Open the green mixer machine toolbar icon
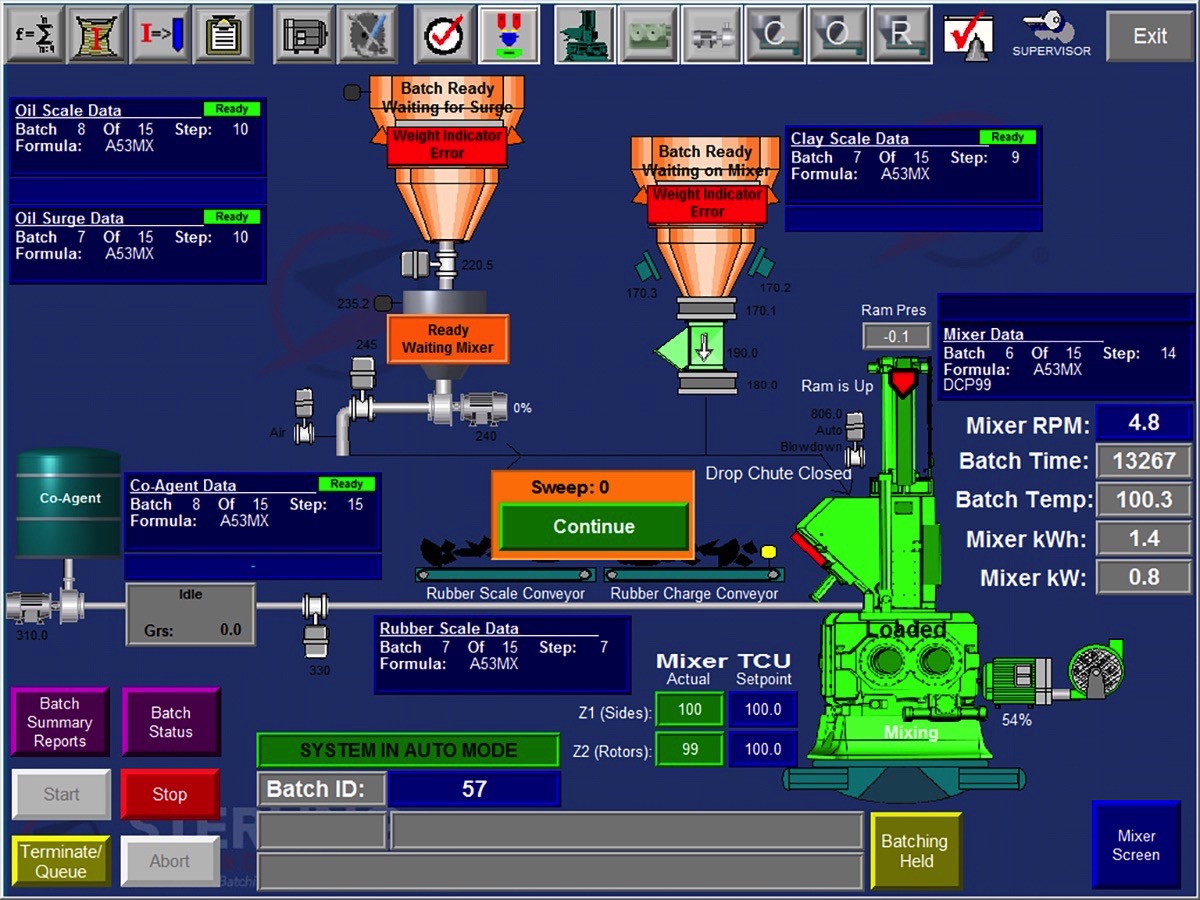The height and width of the screenshot is (900, 1200). coord(584,35)
